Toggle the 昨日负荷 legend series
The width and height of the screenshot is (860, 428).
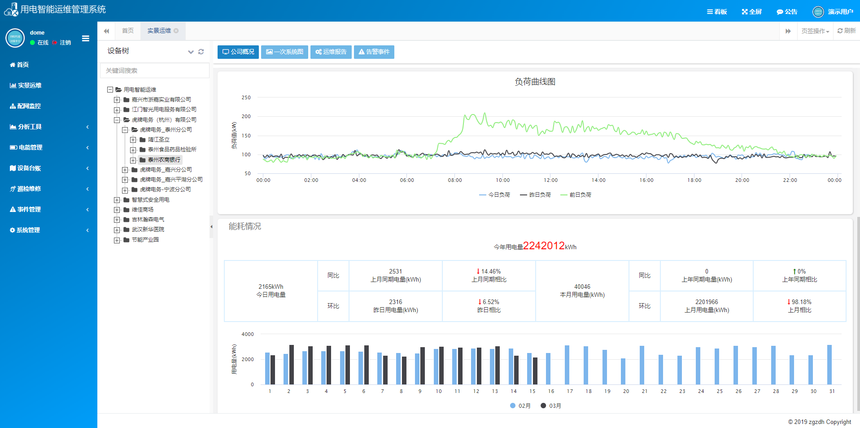535,195
